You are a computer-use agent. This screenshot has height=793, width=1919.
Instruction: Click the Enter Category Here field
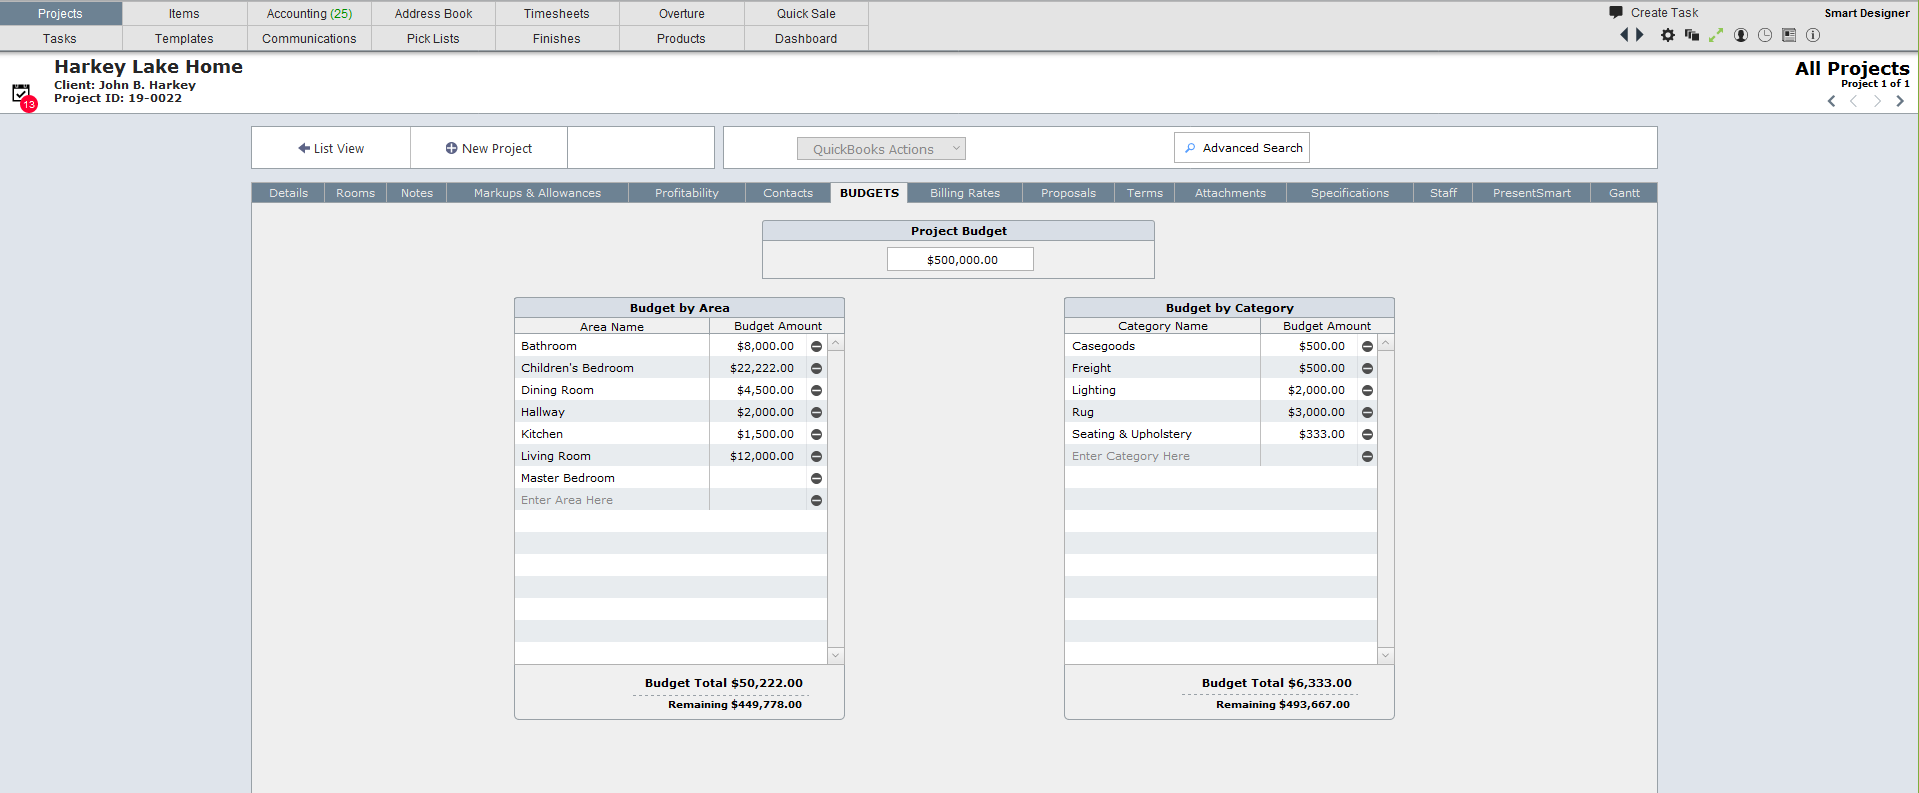click(1162, 456)
